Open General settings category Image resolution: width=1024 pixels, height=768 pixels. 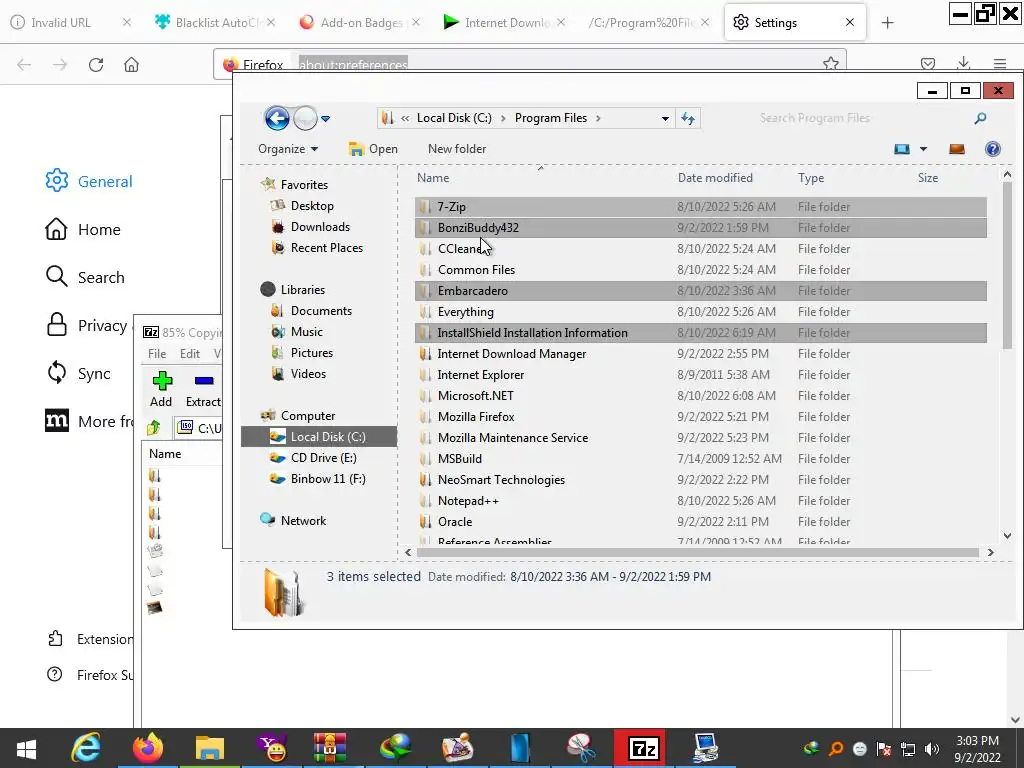89,181
